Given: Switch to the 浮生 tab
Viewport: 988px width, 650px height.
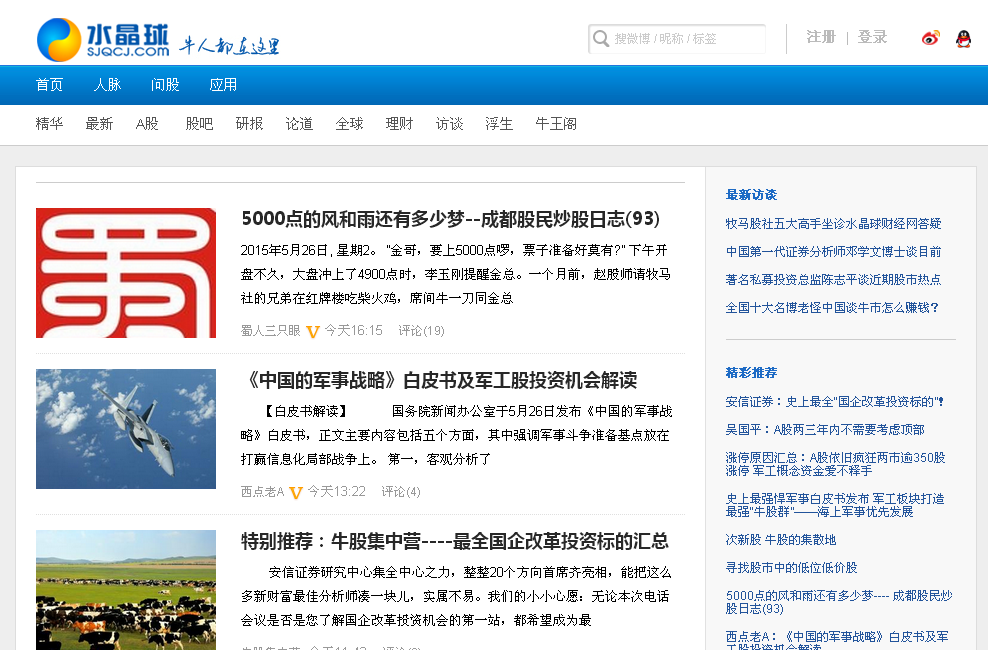Looking at the screenshot, I should tap(499, 124).
